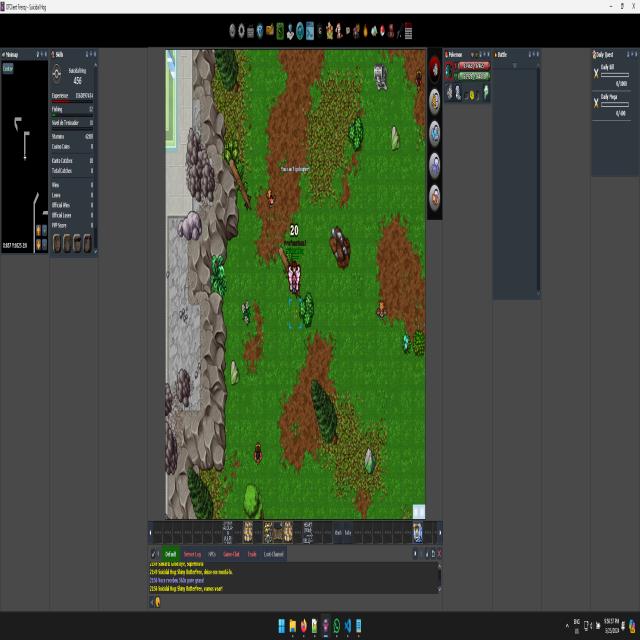Click the PVP Score row in Skills
Screen dimensions: 640x640
click(72, 225)
